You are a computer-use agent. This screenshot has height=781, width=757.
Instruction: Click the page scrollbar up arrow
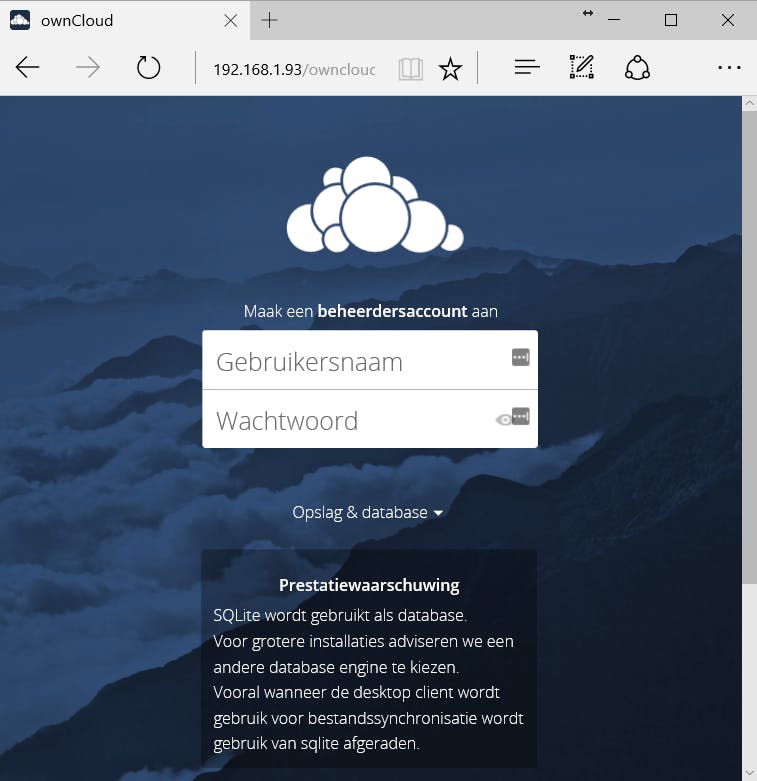pos(749,103)
